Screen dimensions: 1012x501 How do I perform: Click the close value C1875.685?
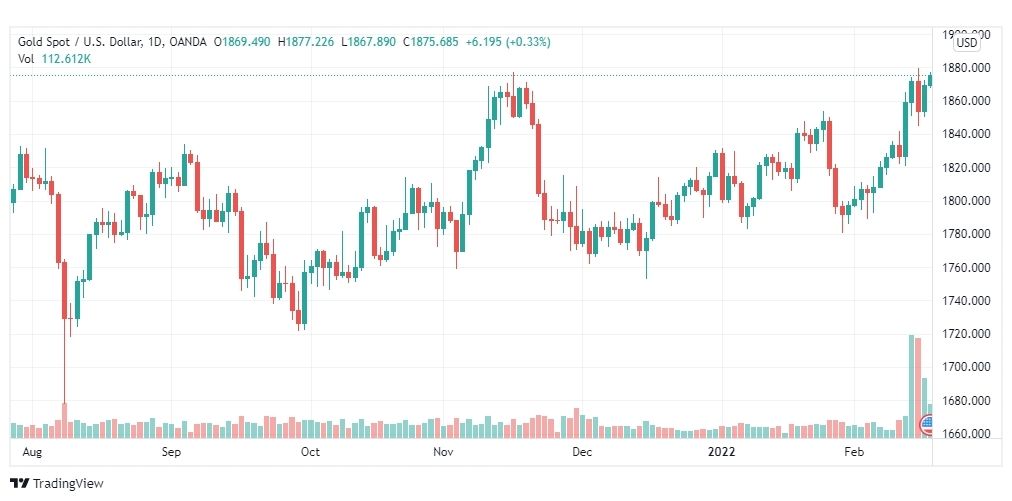430,42
